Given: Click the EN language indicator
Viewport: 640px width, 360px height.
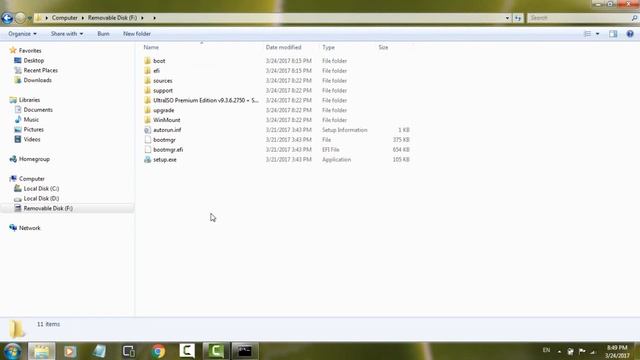Looking at the screenshot, I should 547,350.
